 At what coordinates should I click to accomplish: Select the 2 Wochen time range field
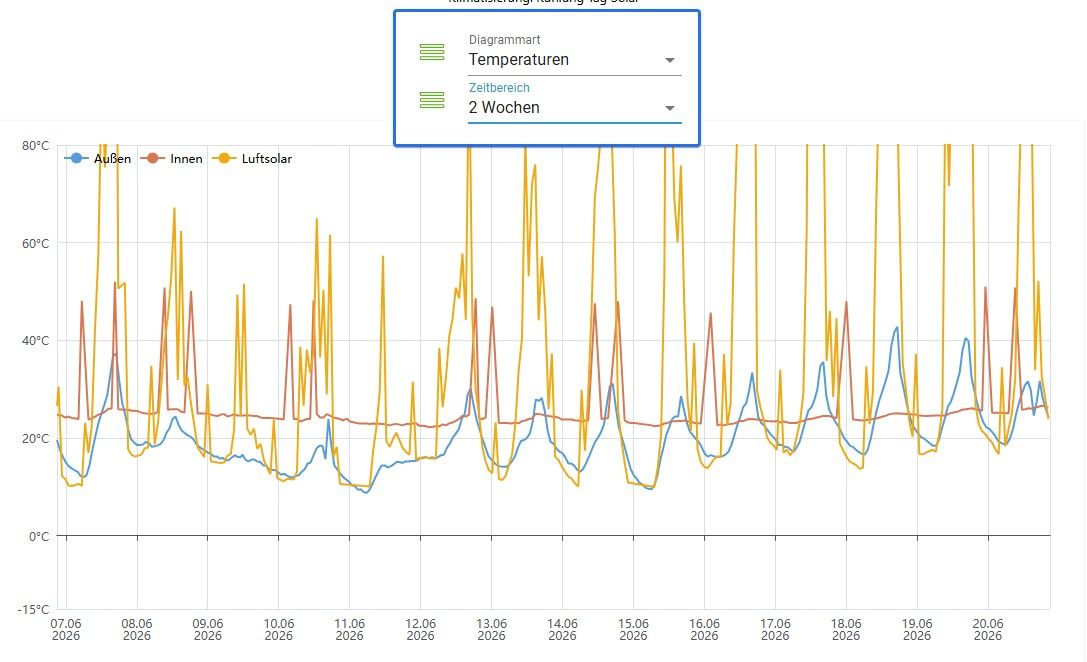click(575, 107)
